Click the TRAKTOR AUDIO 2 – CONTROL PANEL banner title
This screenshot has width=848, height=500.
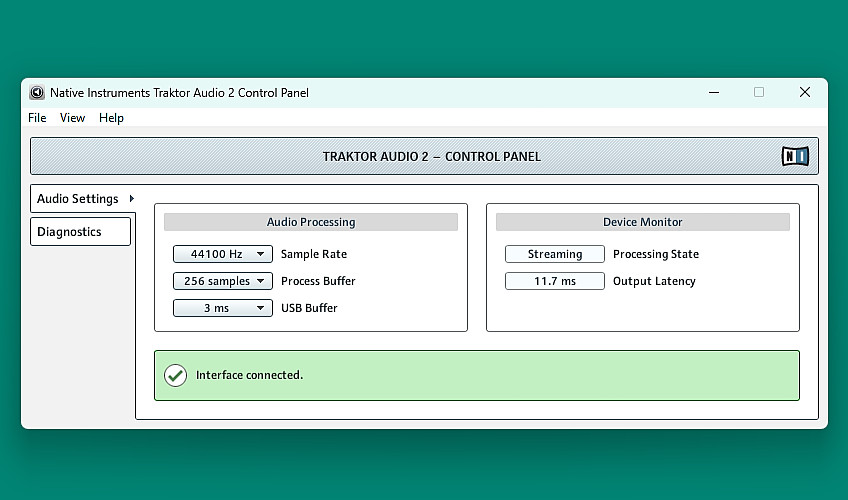pos(432,157)
